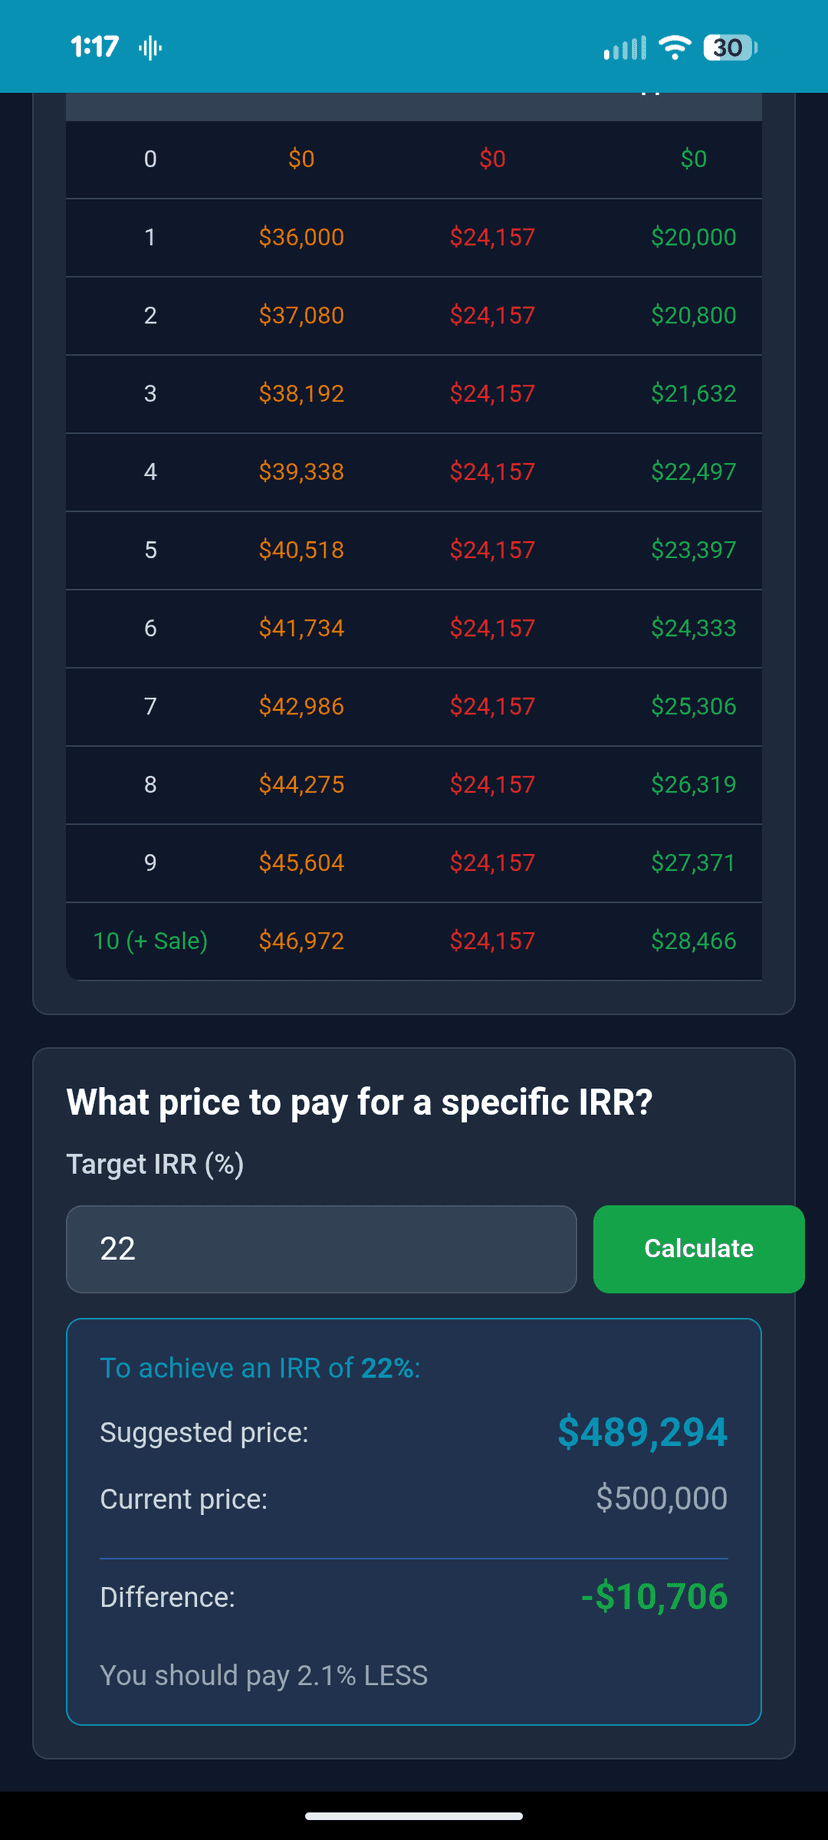The width and height of the screenshot is (828, 1840).
Task: Tap the 'What price to pay' heading
Action: pos(359,1102)
